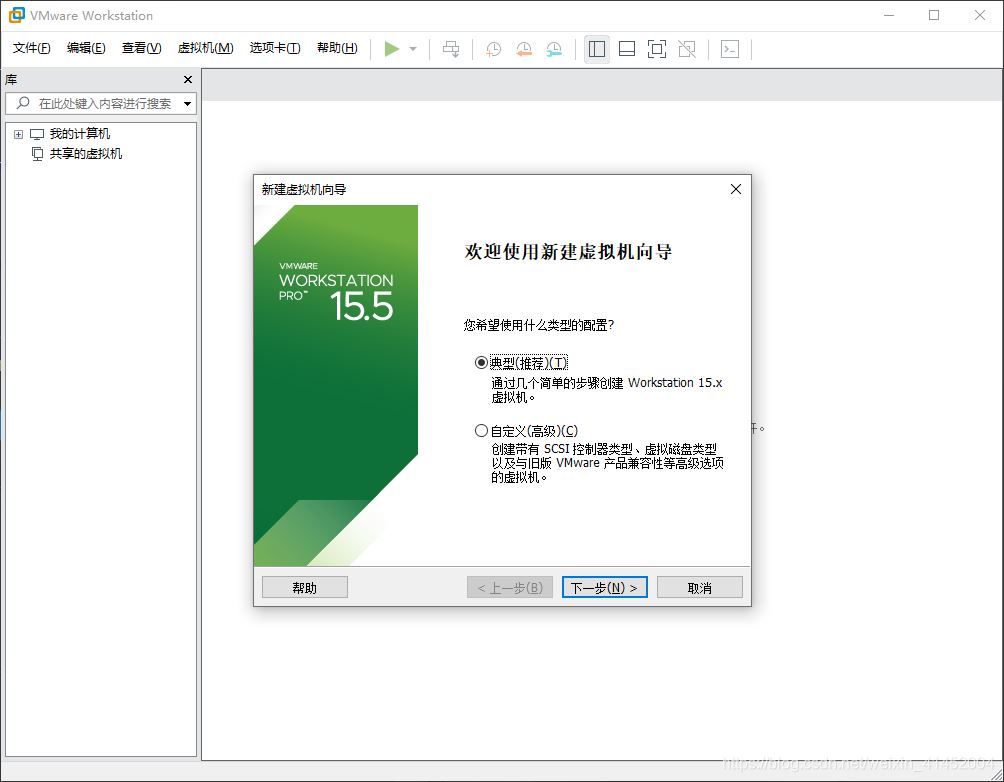This screenshot has width=1004, height=782.
Task: Select 自定义(高级) radio button
Action: pos(481,430)
